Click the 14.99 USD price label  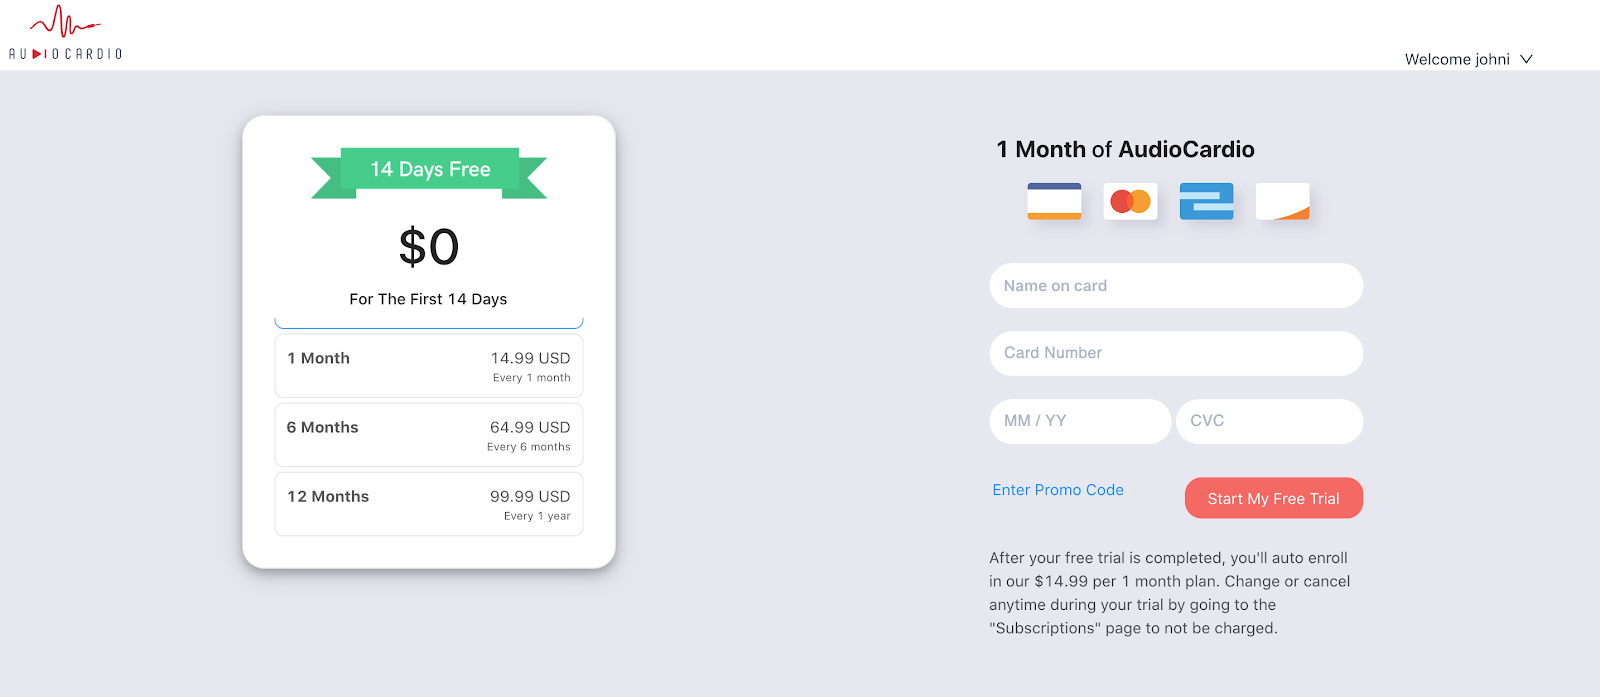pyautogui.click(x=530, y=358)
